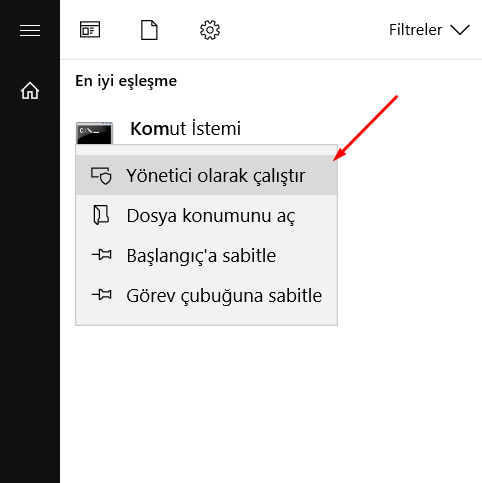Click empty black sidebar area below Home icon
Screen dimensions: 482x483
(30, 283)
